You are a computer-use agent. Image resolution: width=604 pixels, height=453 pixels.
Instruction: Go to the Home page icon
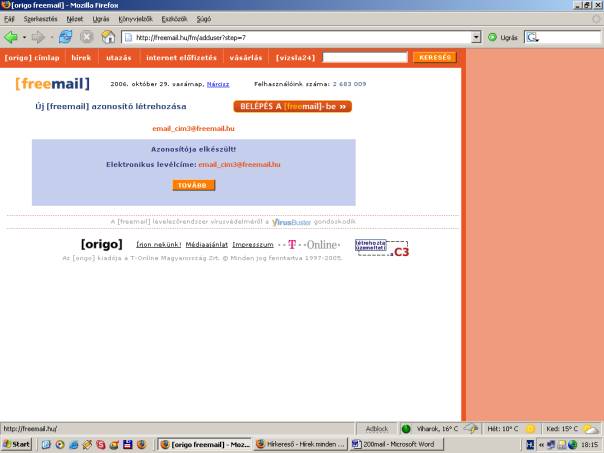pyautogui.click(x=107, y=37)
